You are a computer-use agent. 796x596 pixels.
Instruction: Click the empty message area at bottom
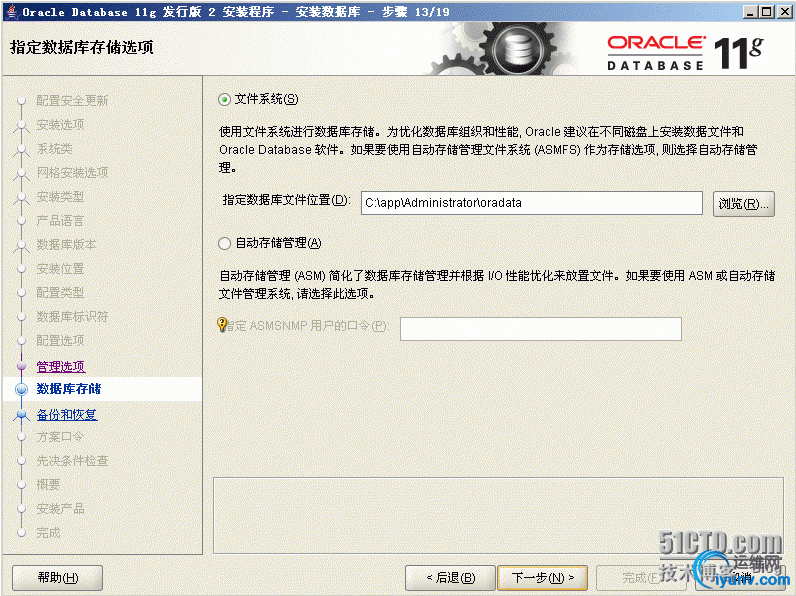coord(498,515)
